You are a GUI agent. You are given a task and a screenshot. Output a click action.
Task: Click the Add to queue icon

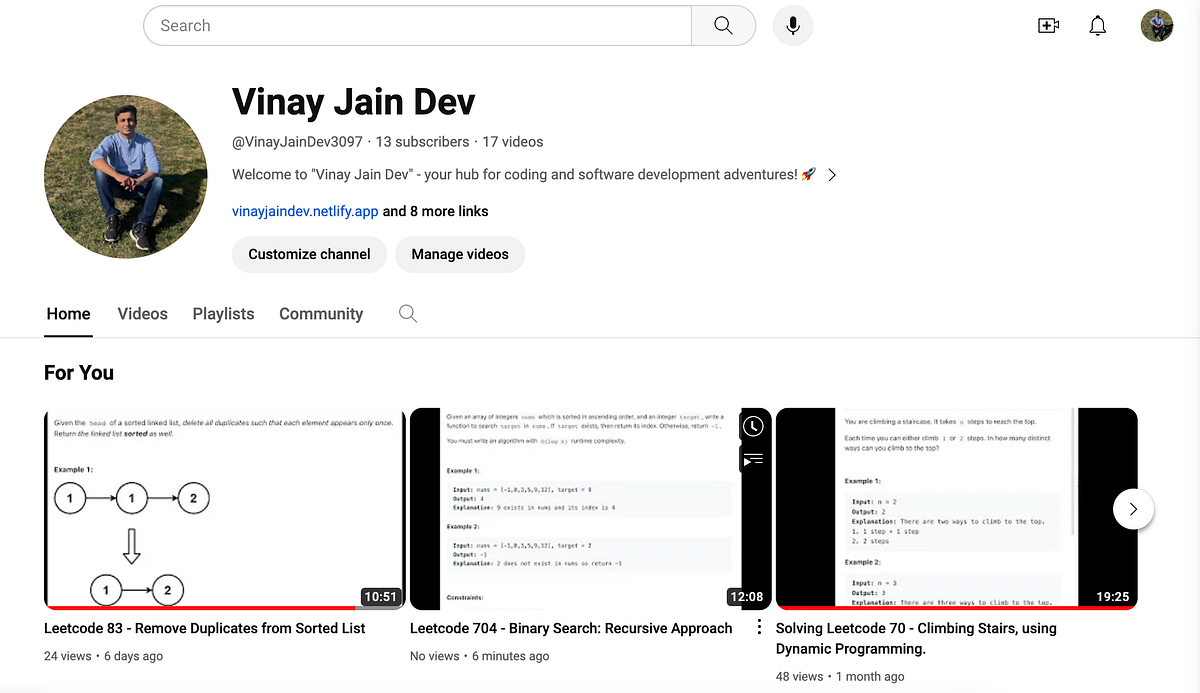pyautogui.click(x=753, y=459)
